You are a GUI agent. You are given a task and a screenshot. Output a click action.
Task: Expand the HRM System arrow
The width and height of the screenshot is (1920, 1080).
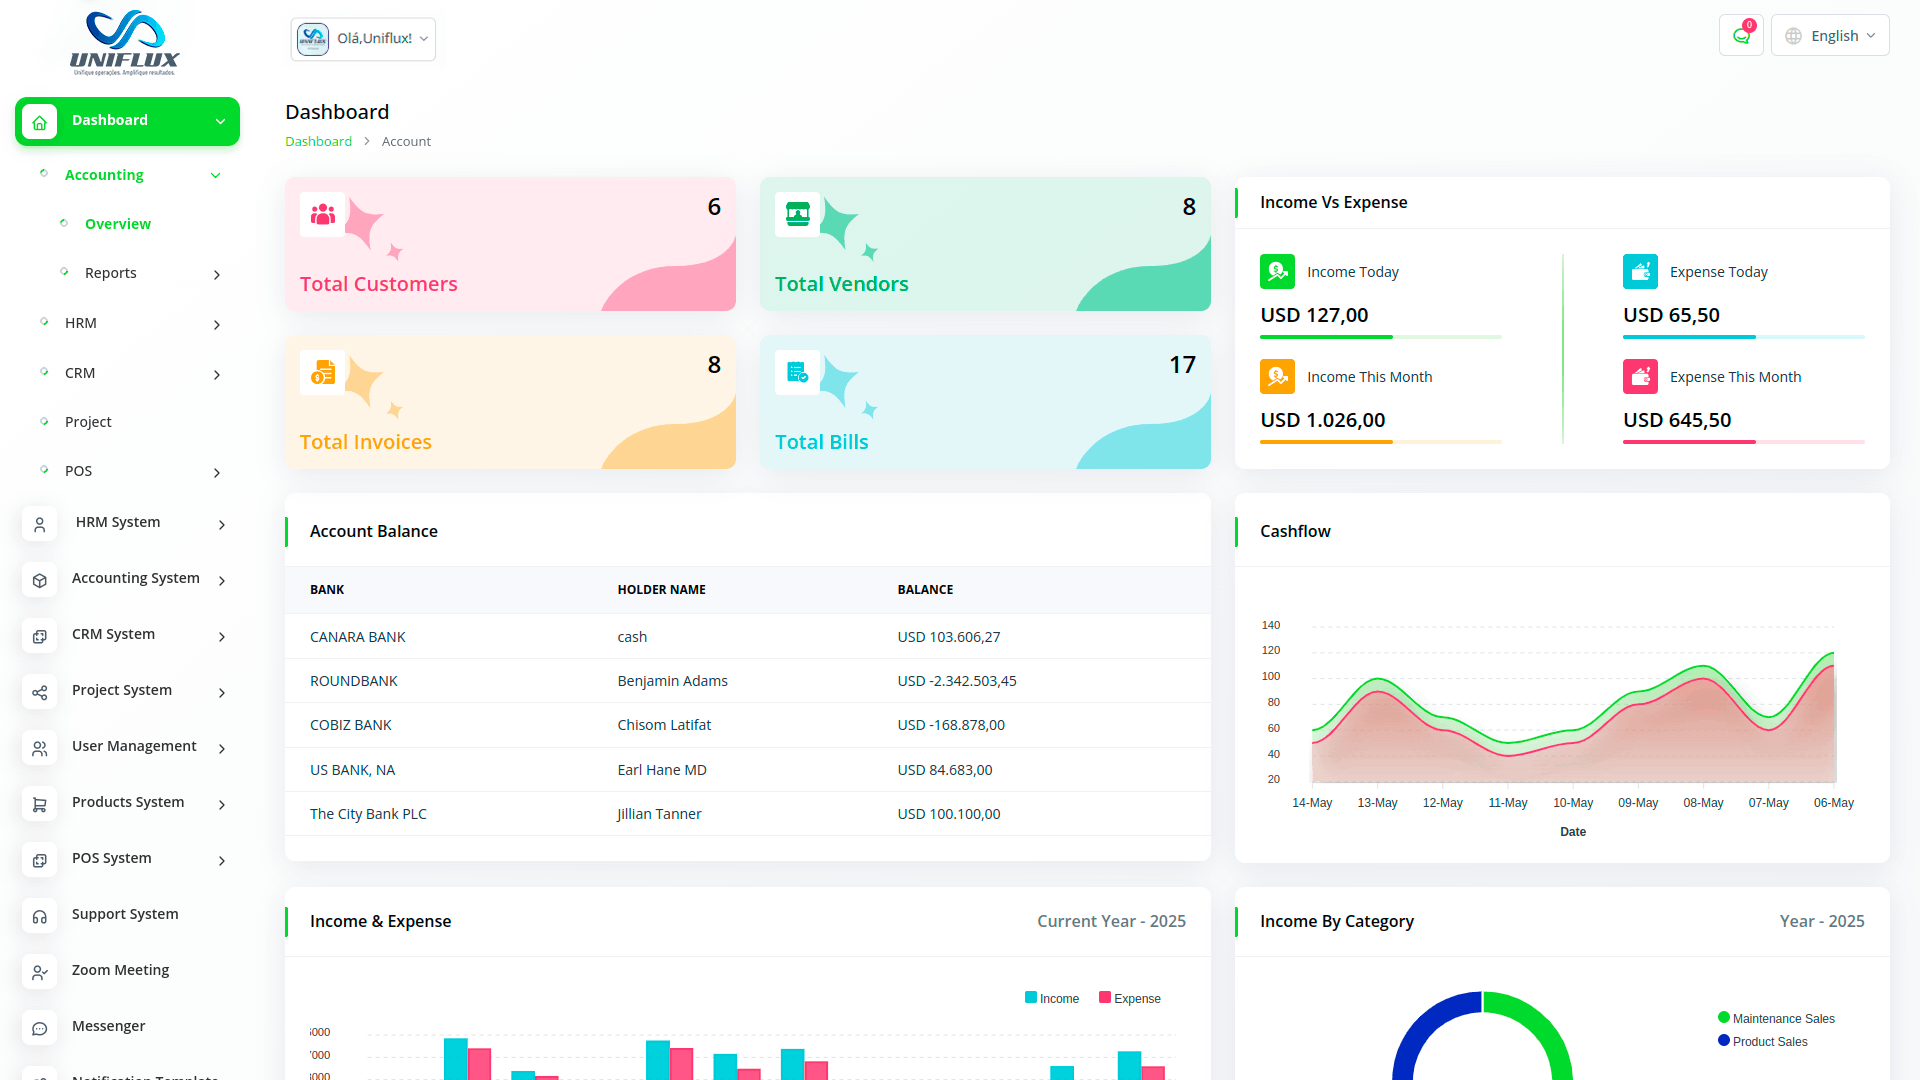tap(222, 524)
